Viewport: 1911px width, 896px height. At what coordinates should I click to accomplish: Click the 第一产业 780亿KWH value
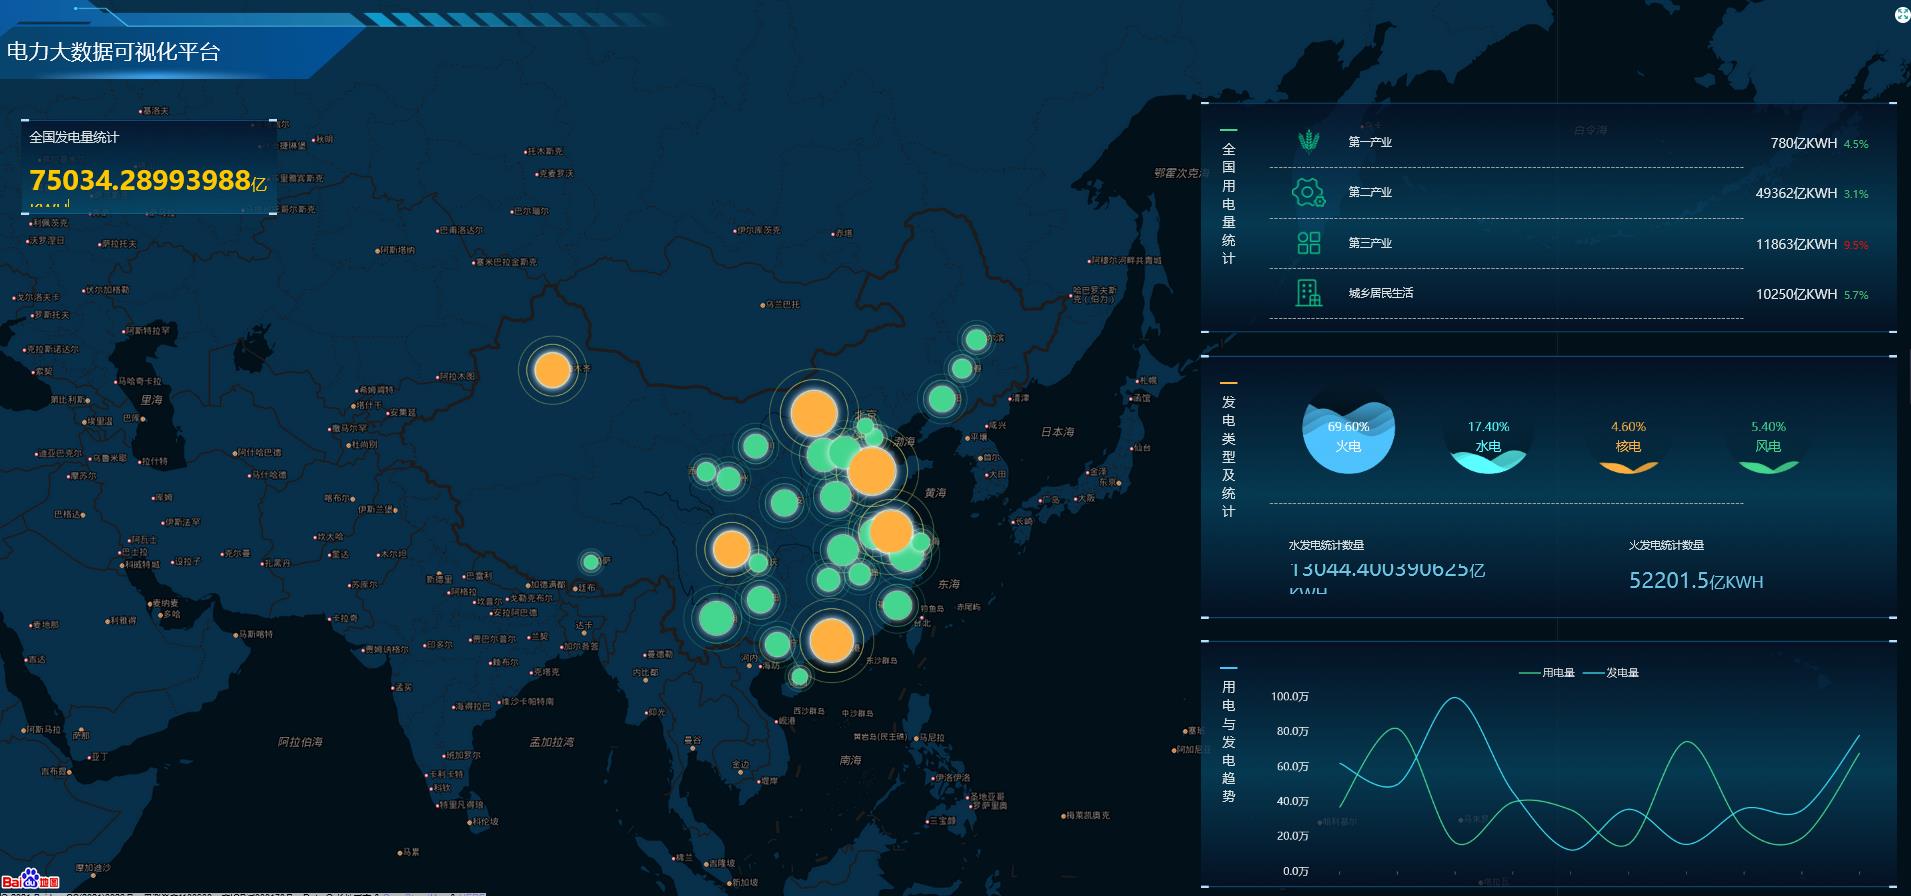click(x=1803, y=143)
